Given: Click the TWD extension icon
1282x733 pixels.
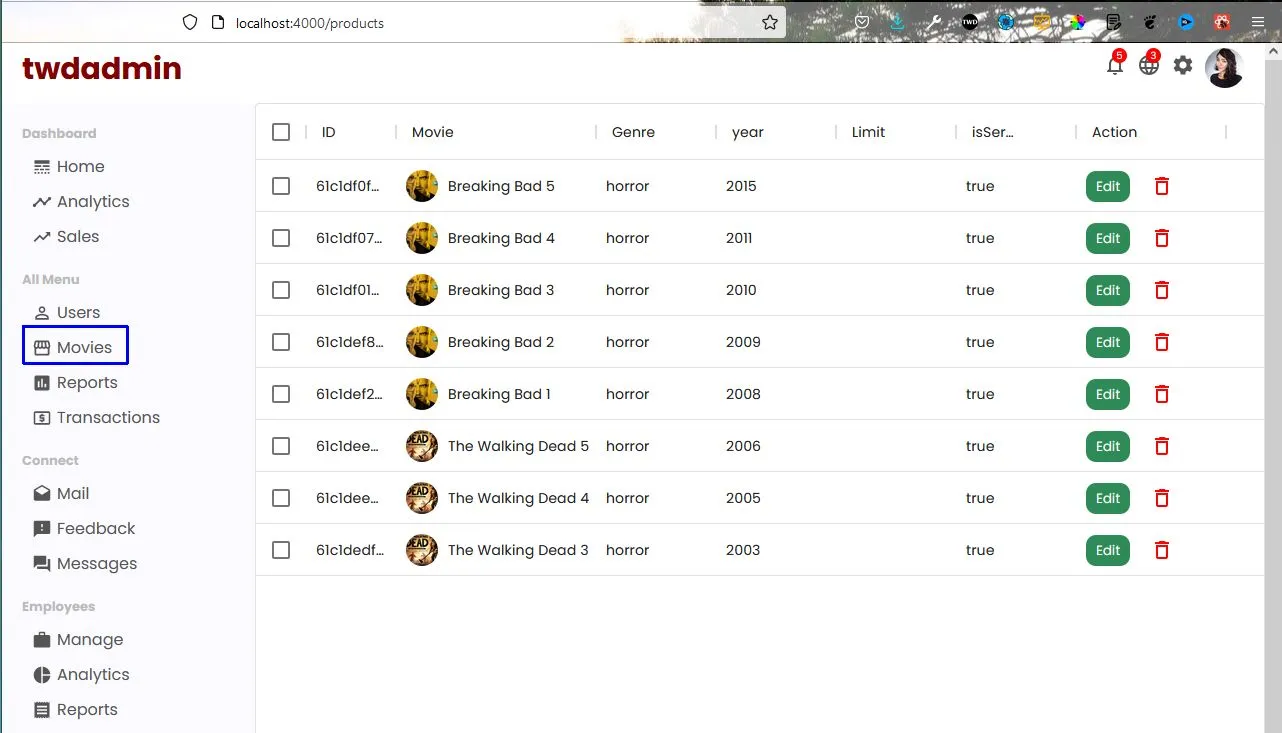Looking at the screenshot, I should (x=970, y=22).
